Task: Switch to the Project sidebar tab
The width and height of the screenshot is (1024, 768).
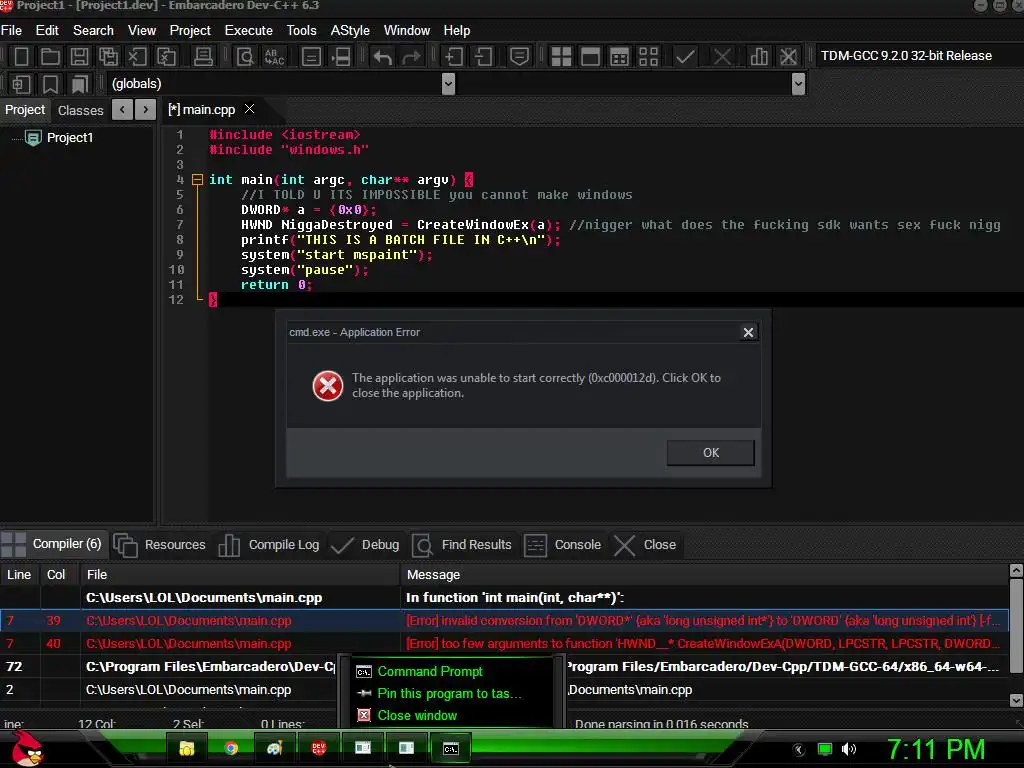Action: [25, 110]
